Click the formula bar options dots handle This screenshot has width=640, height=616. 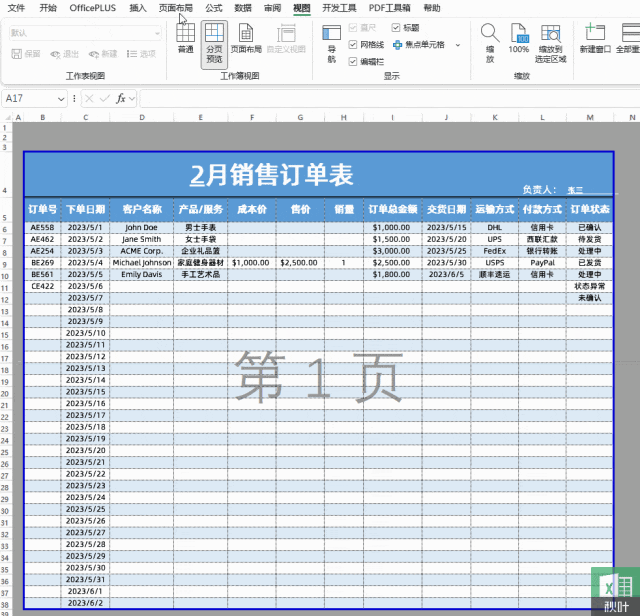pyautogui.click(x=74, y=98)
